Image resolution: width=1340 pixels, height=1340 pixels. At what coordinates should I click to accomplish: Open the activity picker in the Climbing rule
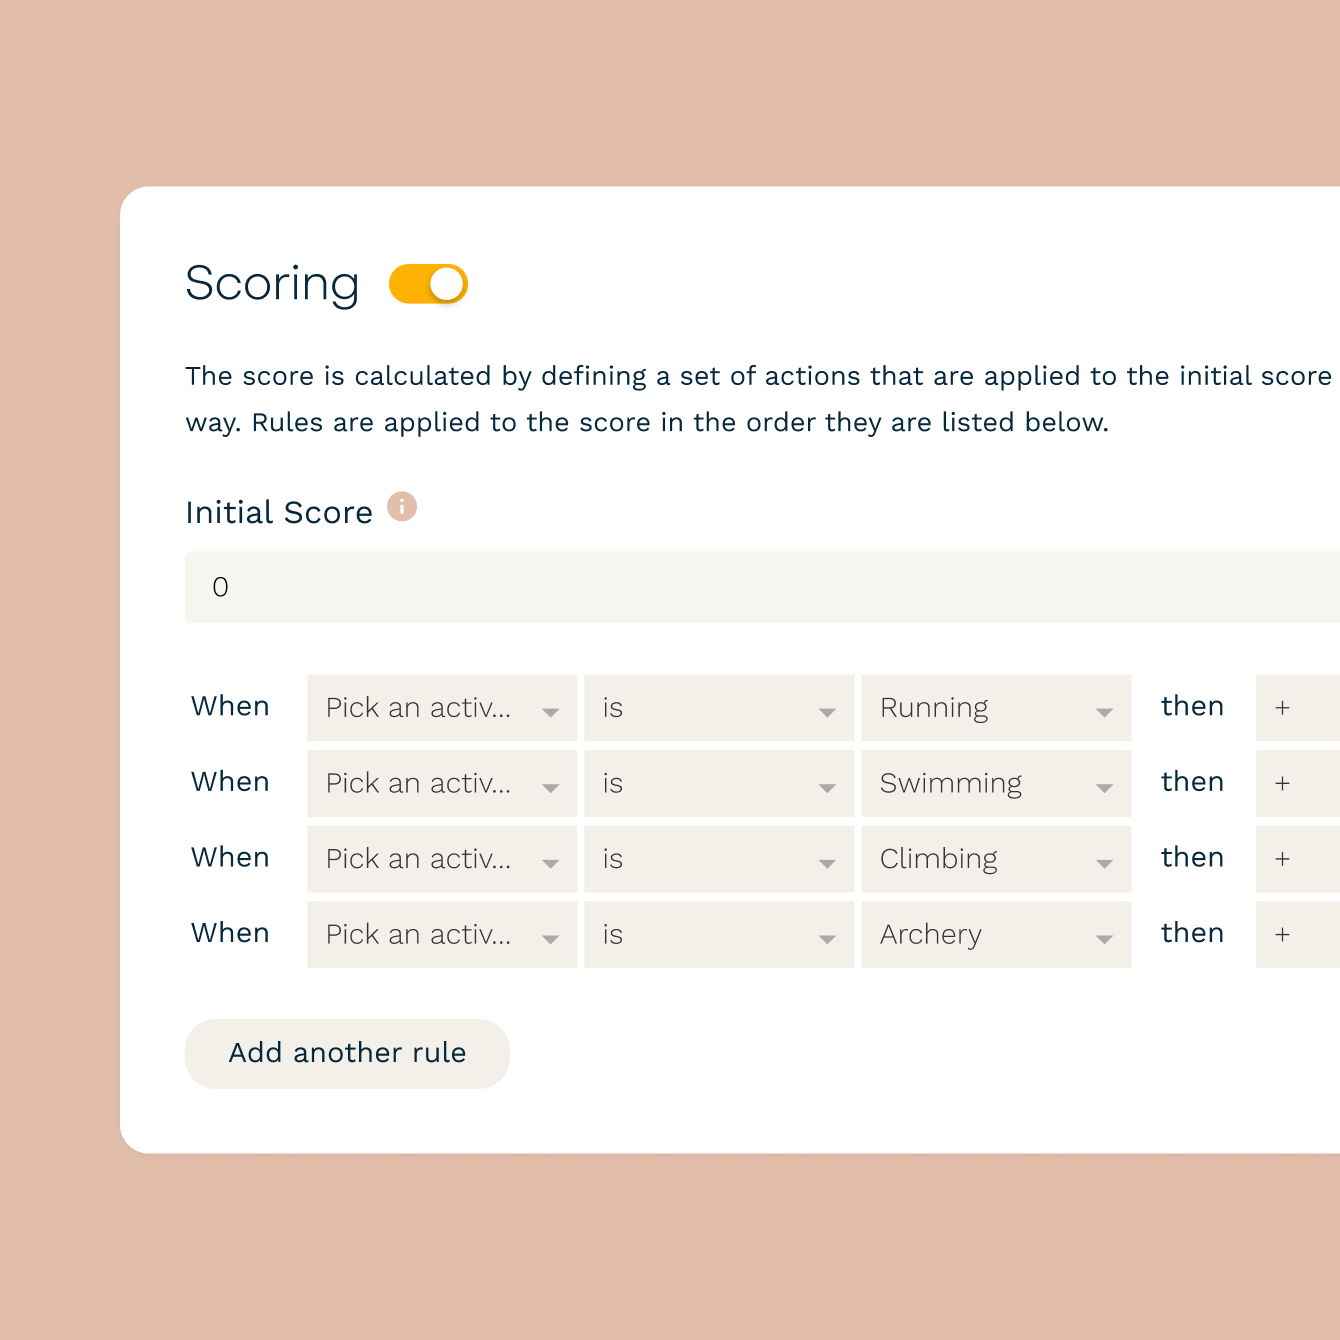[x=441, y=859]
